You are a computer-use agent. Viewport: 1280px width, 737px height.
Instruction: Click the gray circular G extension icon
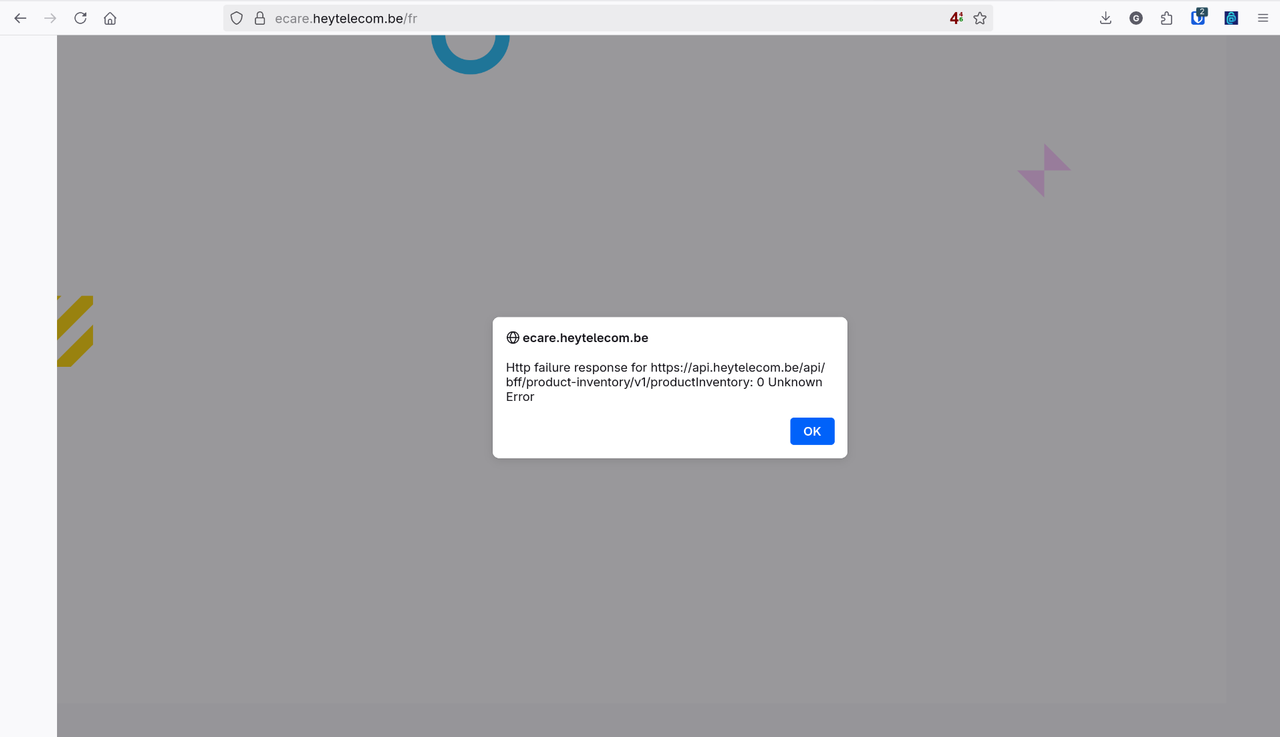pos(1136,18)
